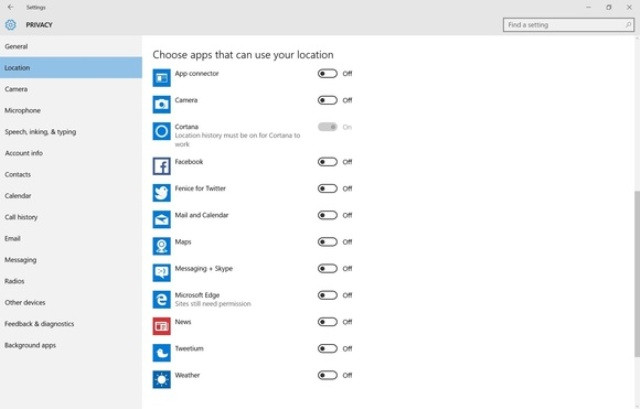This screenshot has height=409, width=640.
Task: Go to Feedback & diagnostics settings
Action: [x=39, y=324]
